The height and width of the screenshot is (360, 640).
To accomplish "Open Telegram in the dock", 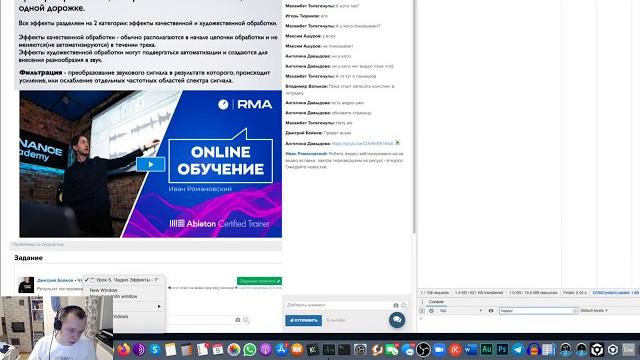I will pos(518,349).
